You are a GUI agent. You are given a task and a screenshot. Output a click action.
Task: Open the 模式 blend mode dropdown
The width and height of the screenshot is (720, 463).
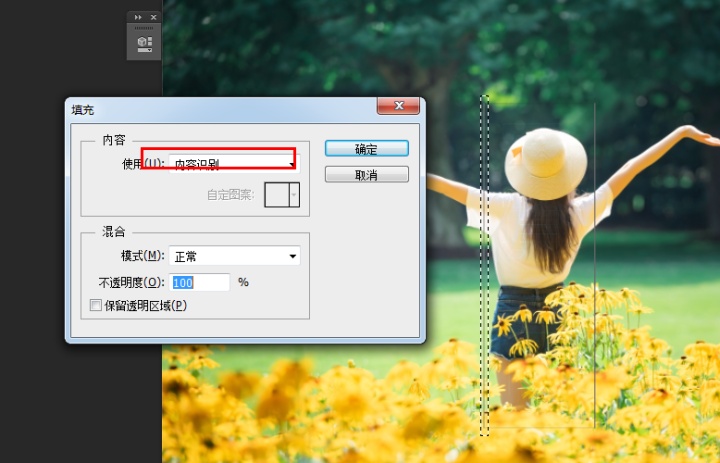tap(234, 256)
